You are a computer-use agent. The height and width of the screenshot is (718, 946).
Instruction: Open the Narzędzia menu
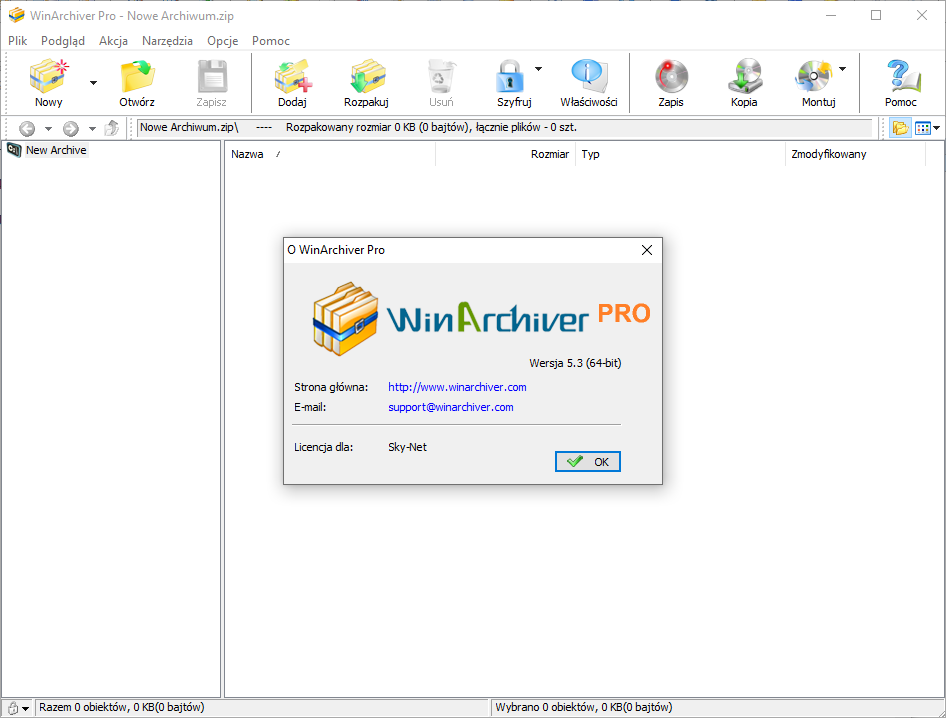pyautogui.click(x=167, y=40)
